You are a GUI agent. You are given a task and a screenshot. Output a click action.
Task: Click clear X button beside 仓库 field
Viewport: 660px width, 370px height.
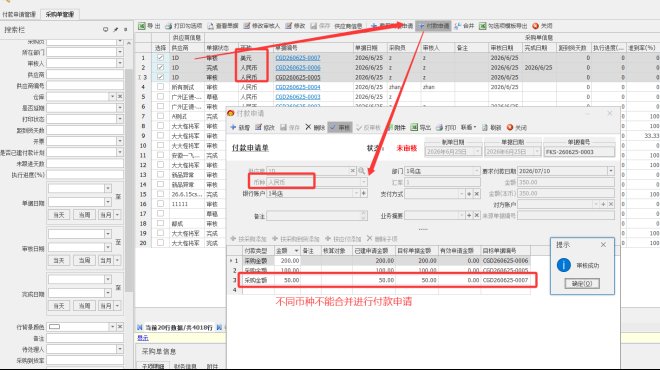coord(120,97)
